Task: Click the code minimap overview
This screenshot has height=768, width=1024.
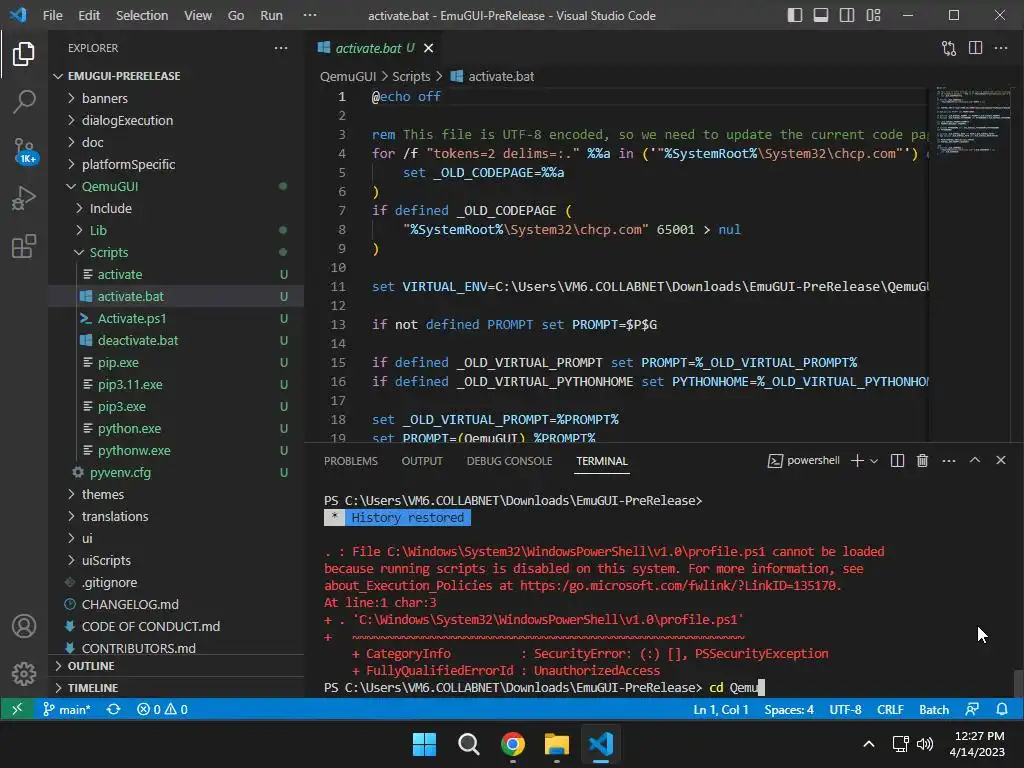Action: (x=972, y=121)
